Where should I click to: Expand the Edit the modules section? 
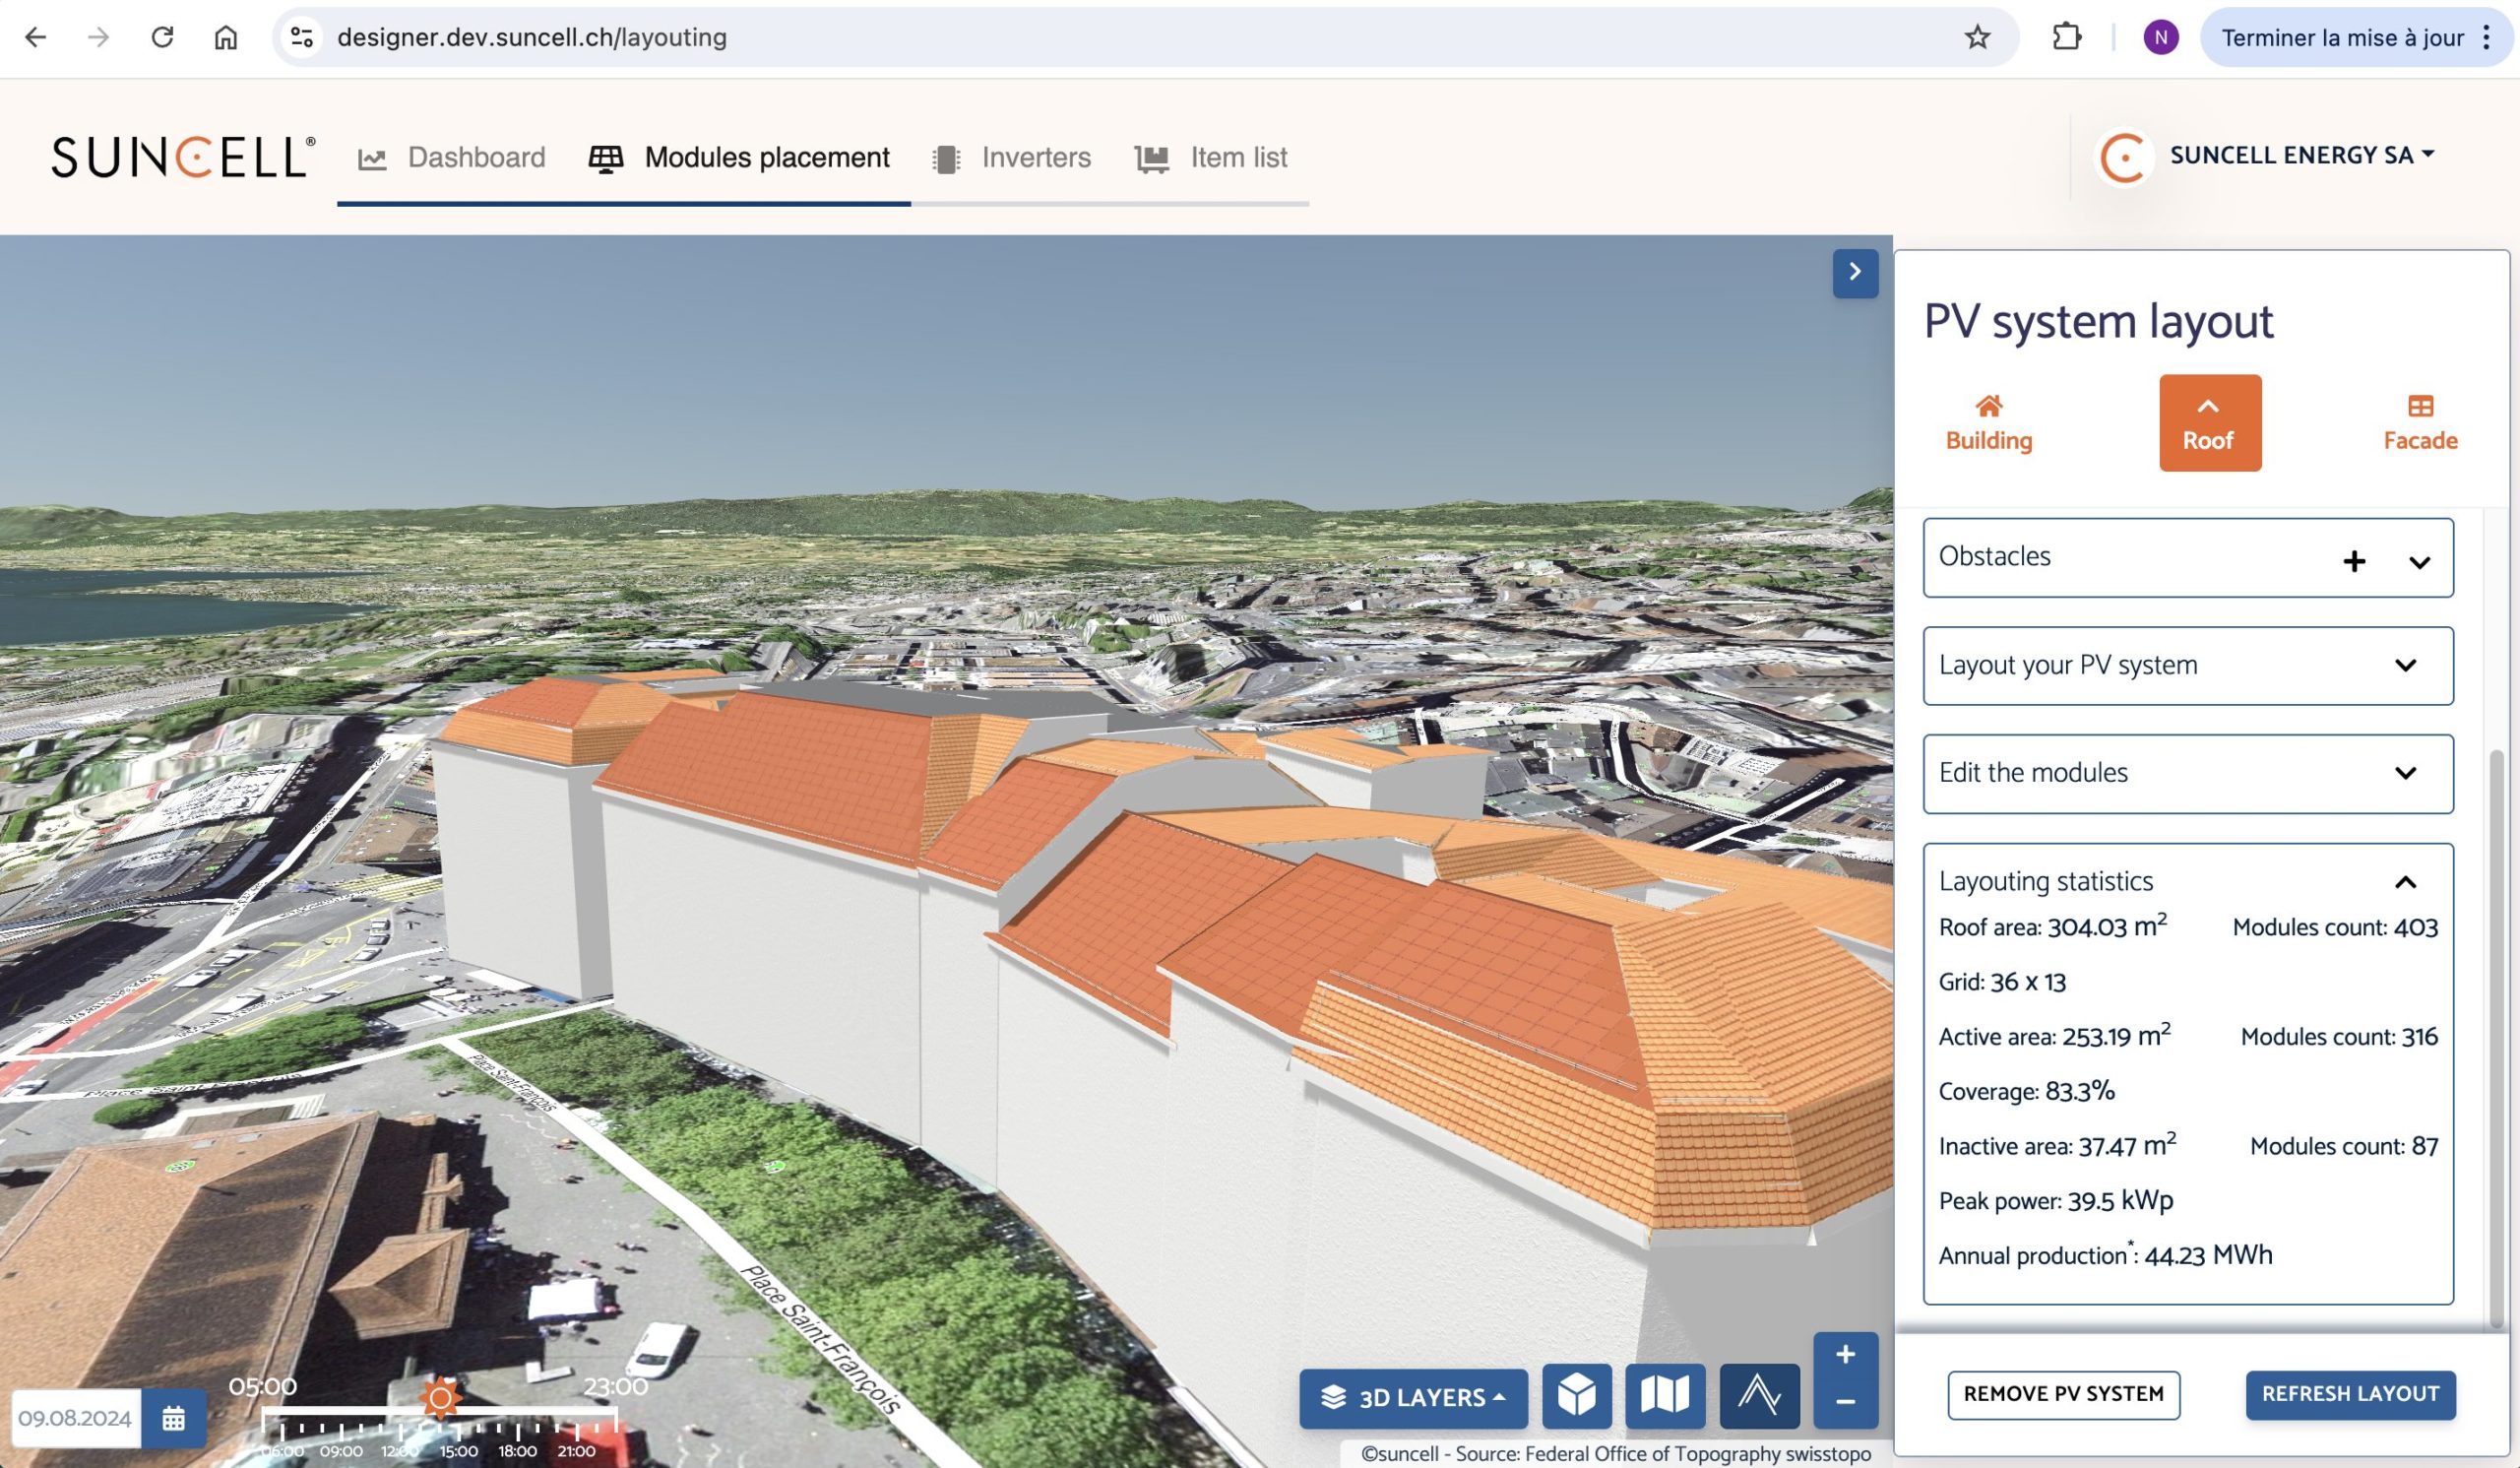(x=2405, y=773)
